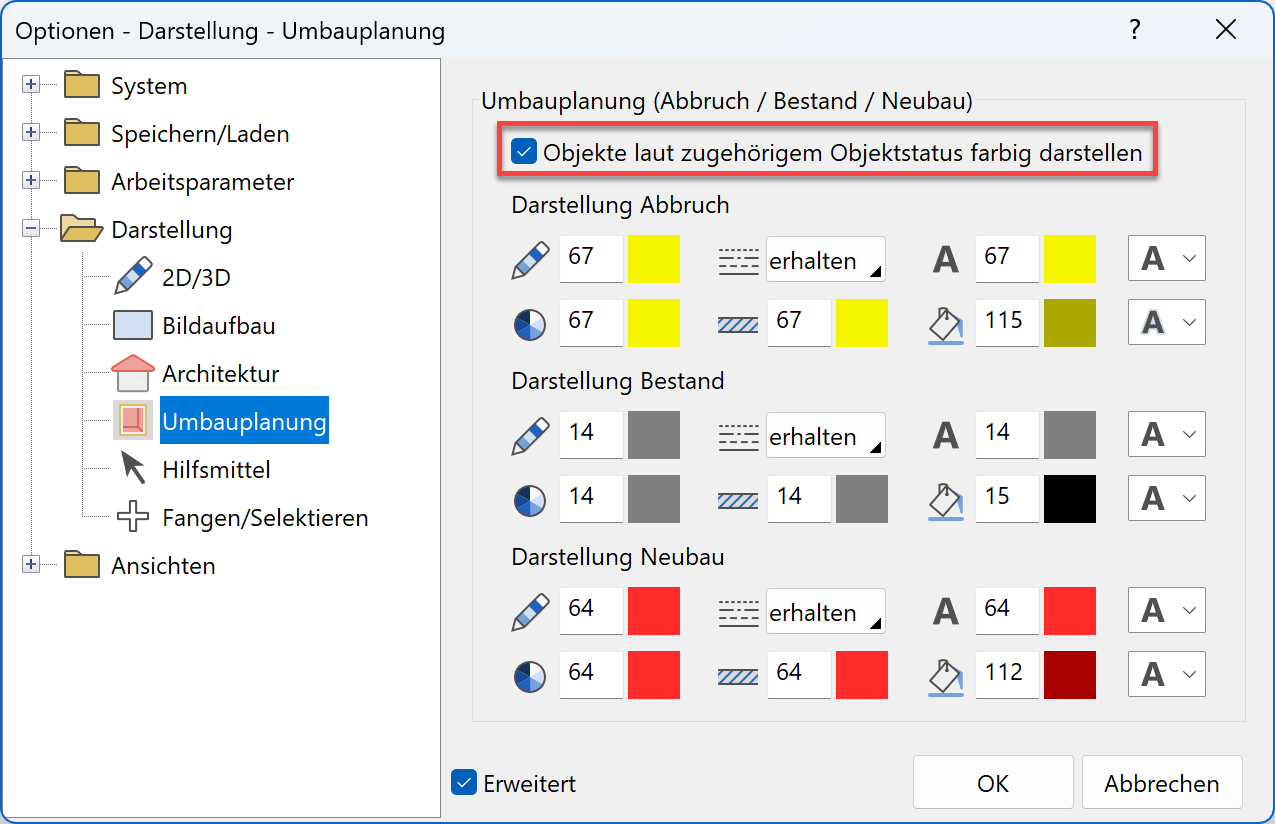Click the line type icon in Darstellung Neubau
Screen dimensions: 1275x824
(x=738, y=610)
